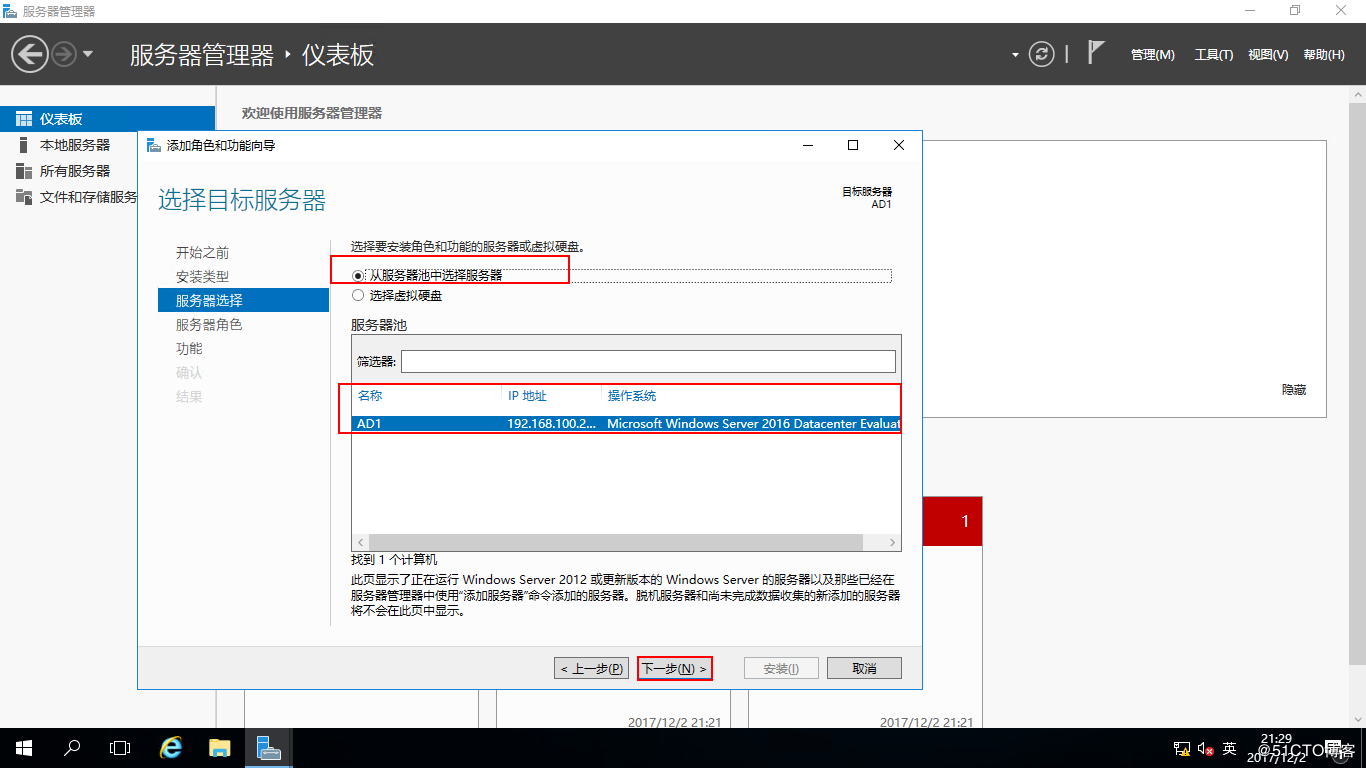
Task: Sort server pool by 名称 column header
Action: point(370,396)
